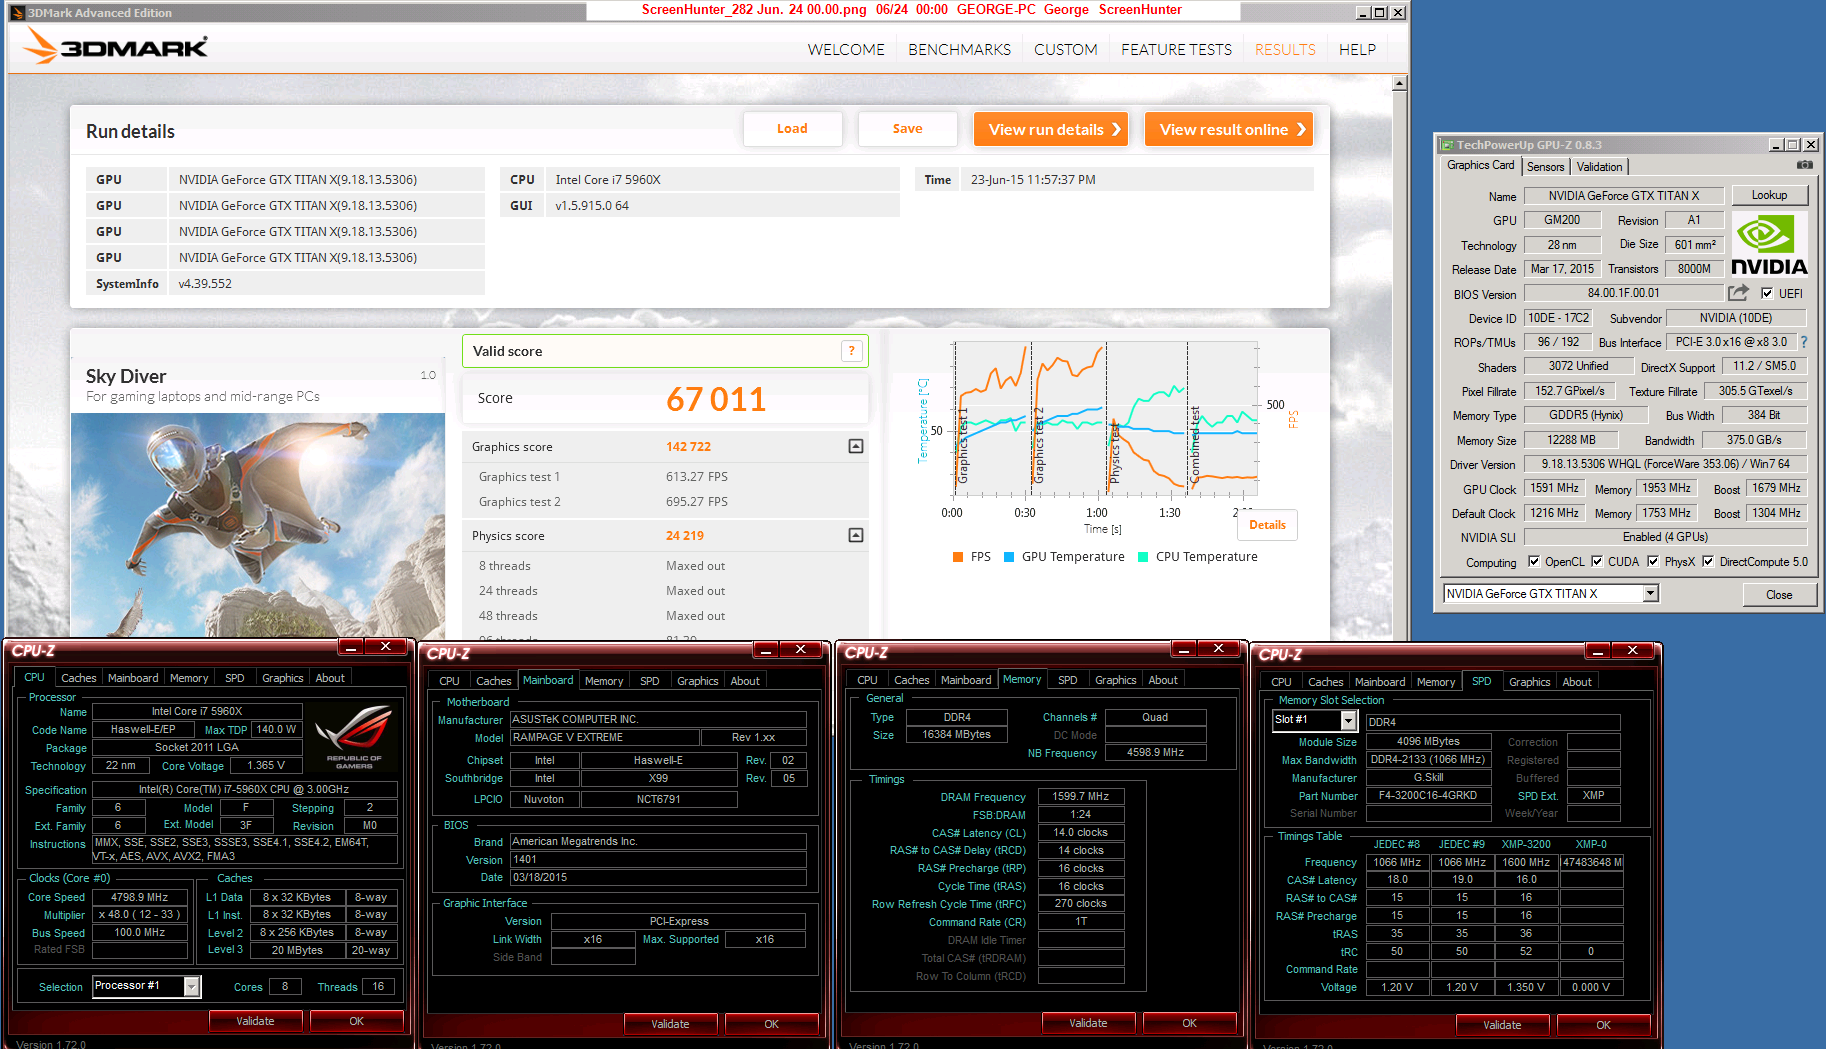Go to FEATURE TESTS in 3DMark
Image resolution: width=1826 pixels, height=1049 pixels.
[1176, 49]
